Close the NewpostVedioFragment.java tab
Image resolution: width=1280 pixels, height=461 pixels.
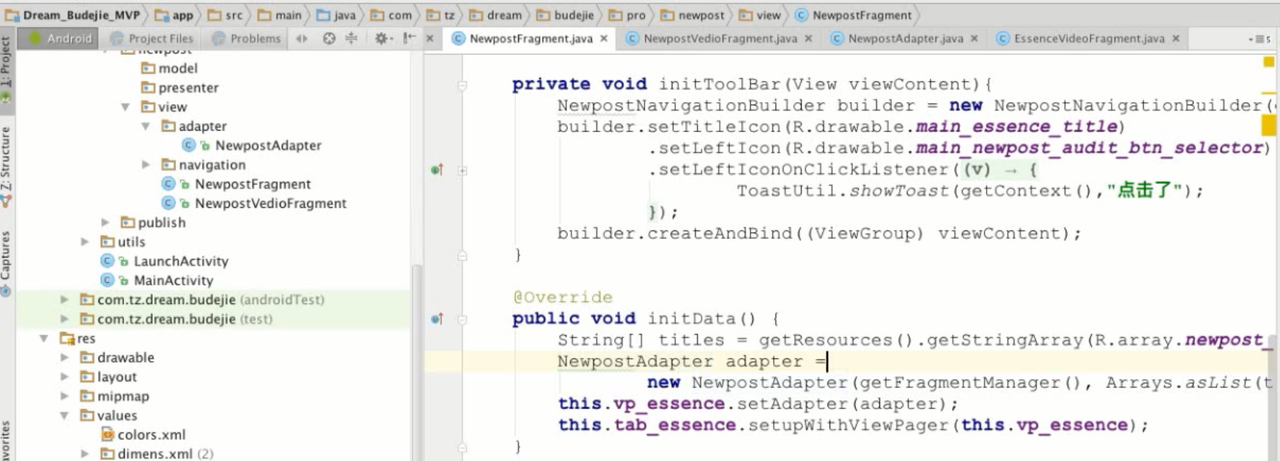click(x=810, y=39)
